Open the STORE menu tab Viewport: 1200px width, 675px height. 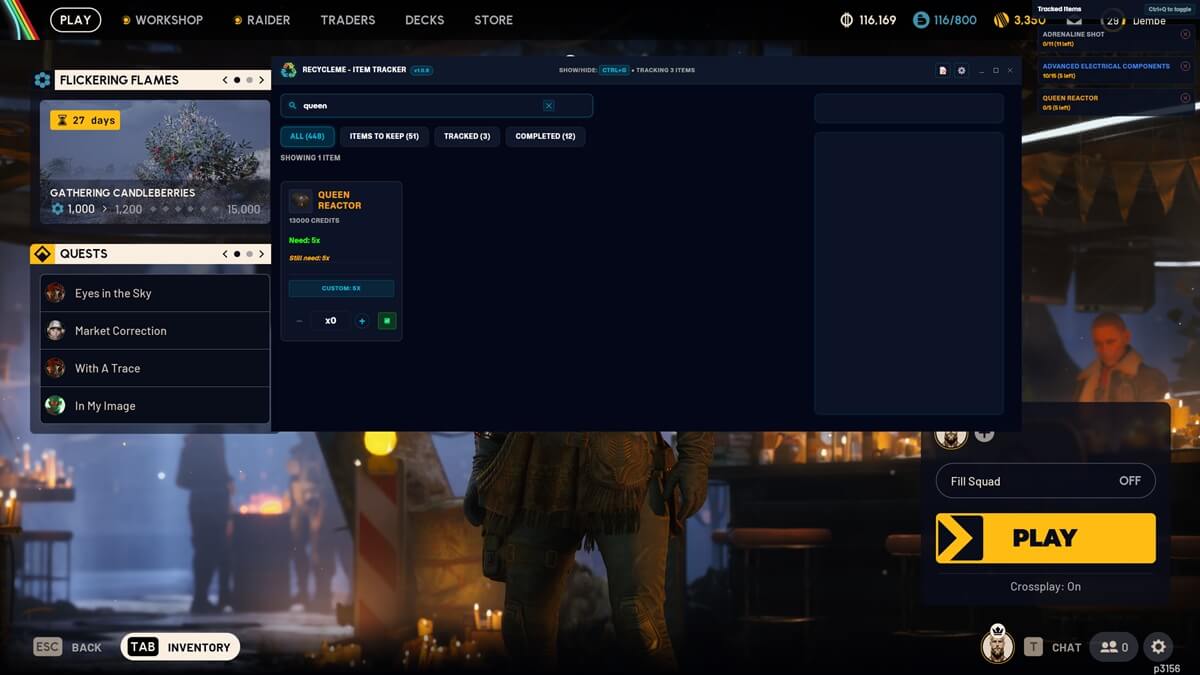click(493, 20)
